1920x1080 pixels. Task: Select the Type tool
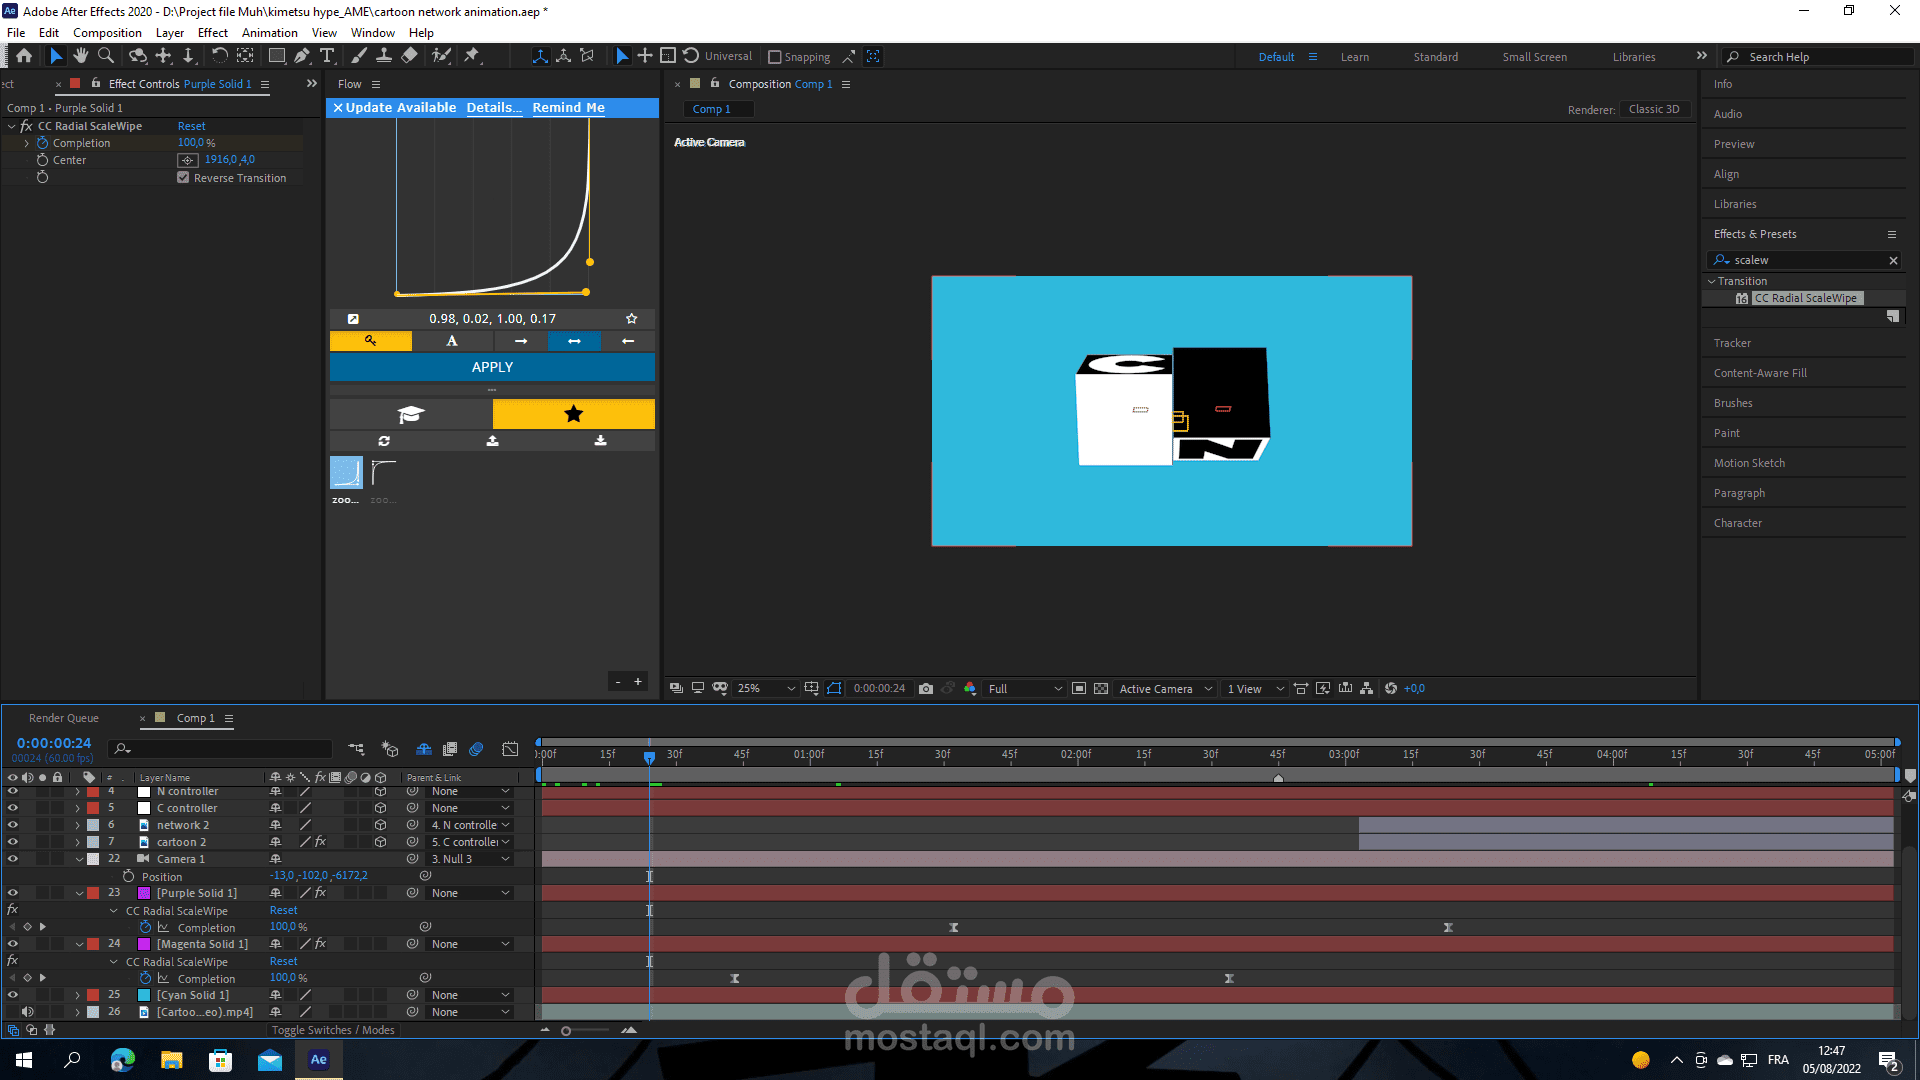327,56
